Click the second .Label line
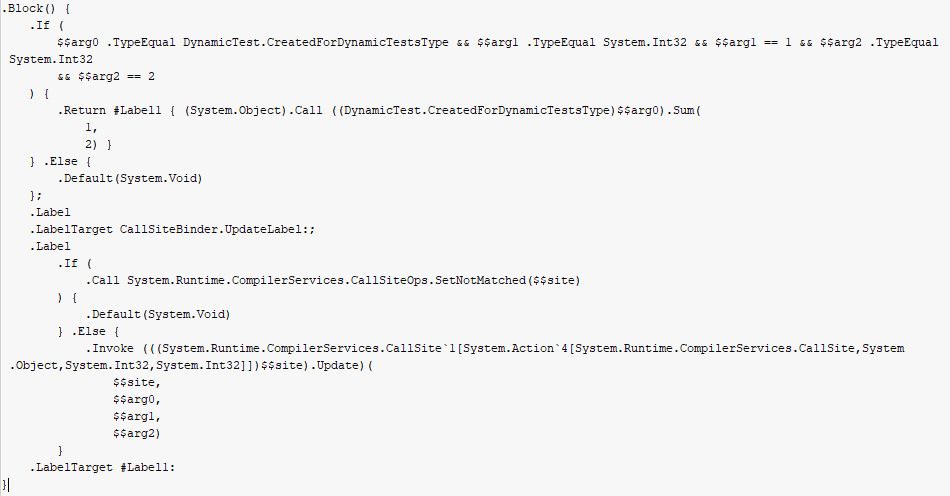This screenshot has height=496, width=950. tap(50, 246)
